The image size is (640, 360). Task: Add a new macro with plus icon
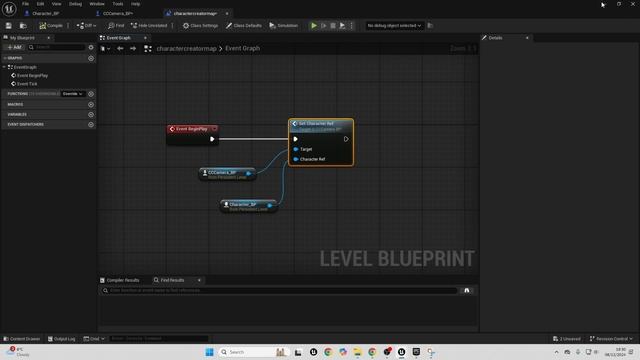(x=91, y=104)
